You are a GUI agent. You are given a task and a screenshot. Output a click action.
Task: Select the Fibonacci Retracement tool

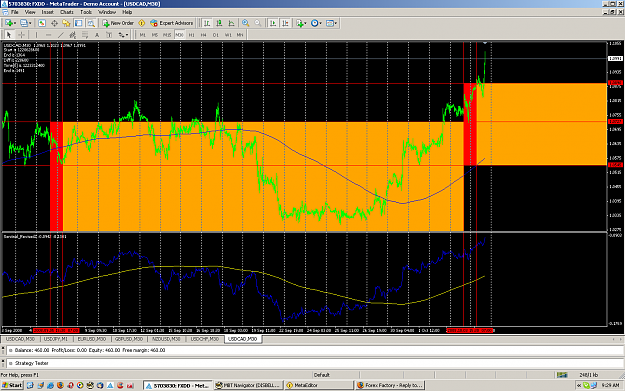(x=85, y=35)
